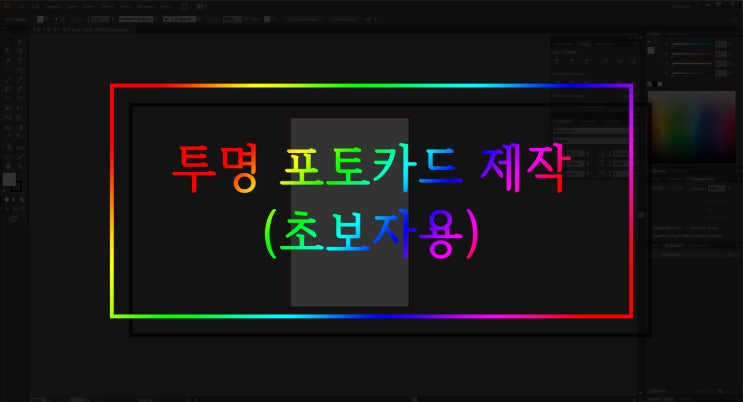
Task: Click the Color panel fill preview box
Action: click(x=651, y=50)
